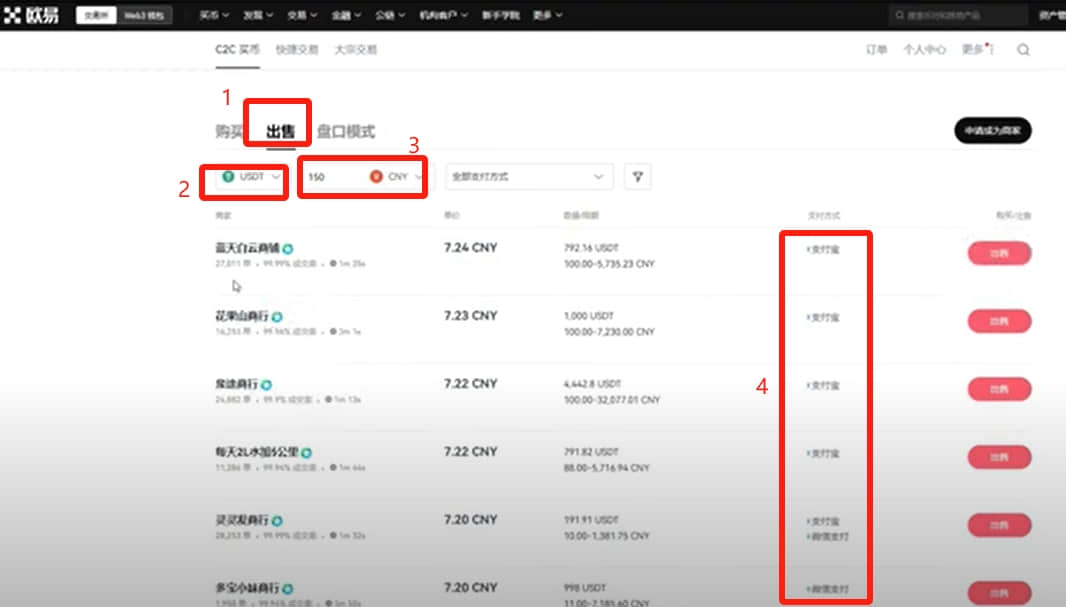Open the 全部支付方式 payment method dropdown
This screenshot has width=1066, height=607.
(529, 177)
